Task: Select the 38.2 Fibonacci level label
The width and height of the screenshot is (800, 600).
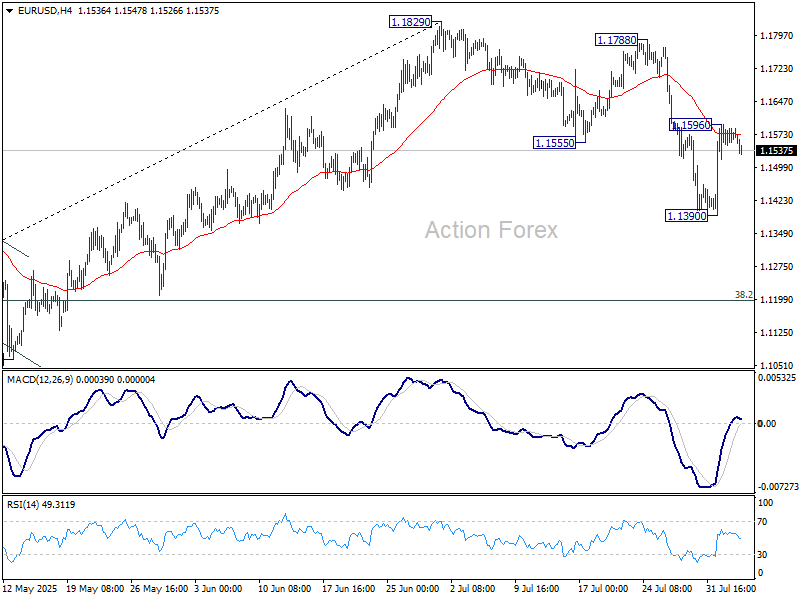Action: click(743, 295)
